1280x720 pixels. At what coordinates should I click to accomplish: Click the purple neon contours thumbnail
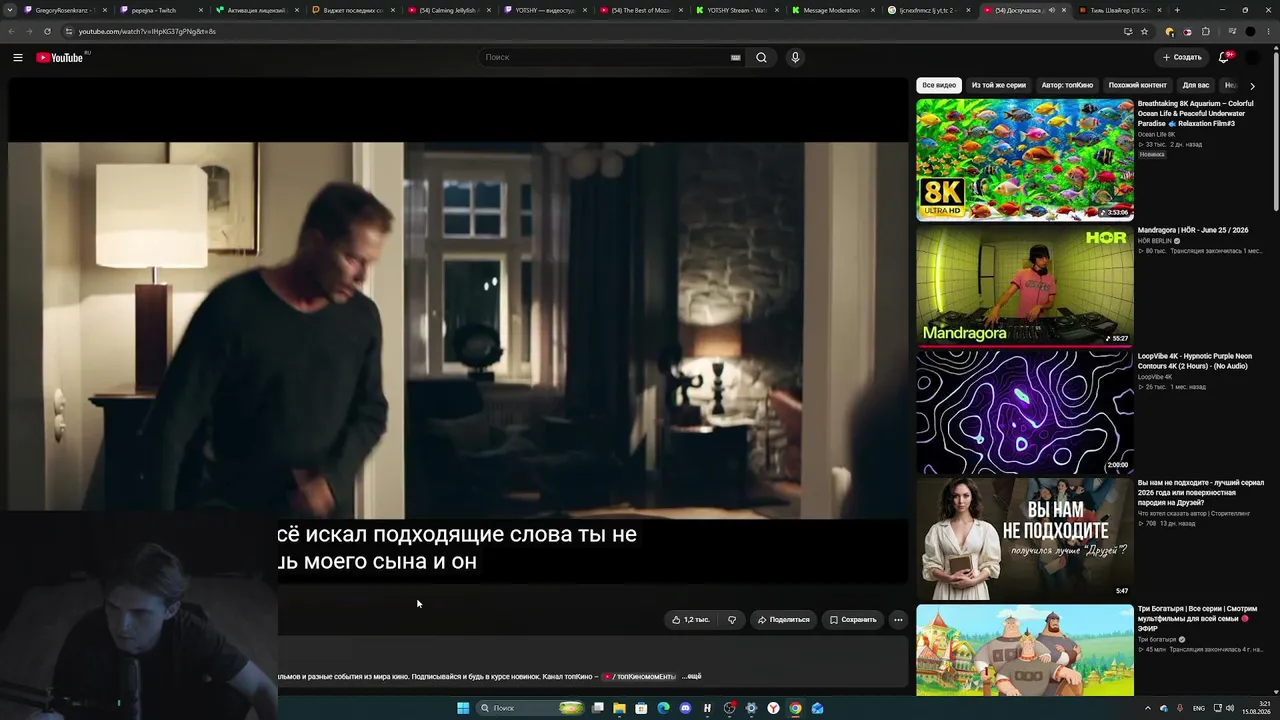(1025, 412)
